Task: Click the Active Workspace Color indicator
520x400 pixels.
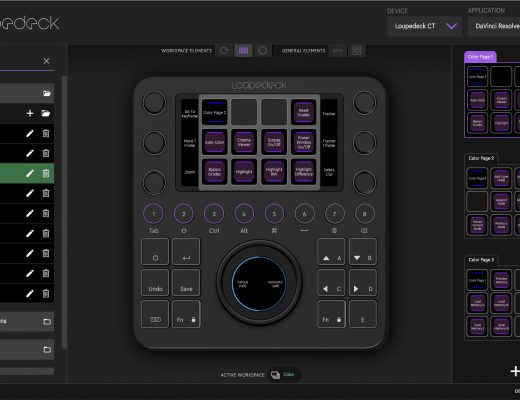Action: tap(284, 375)
